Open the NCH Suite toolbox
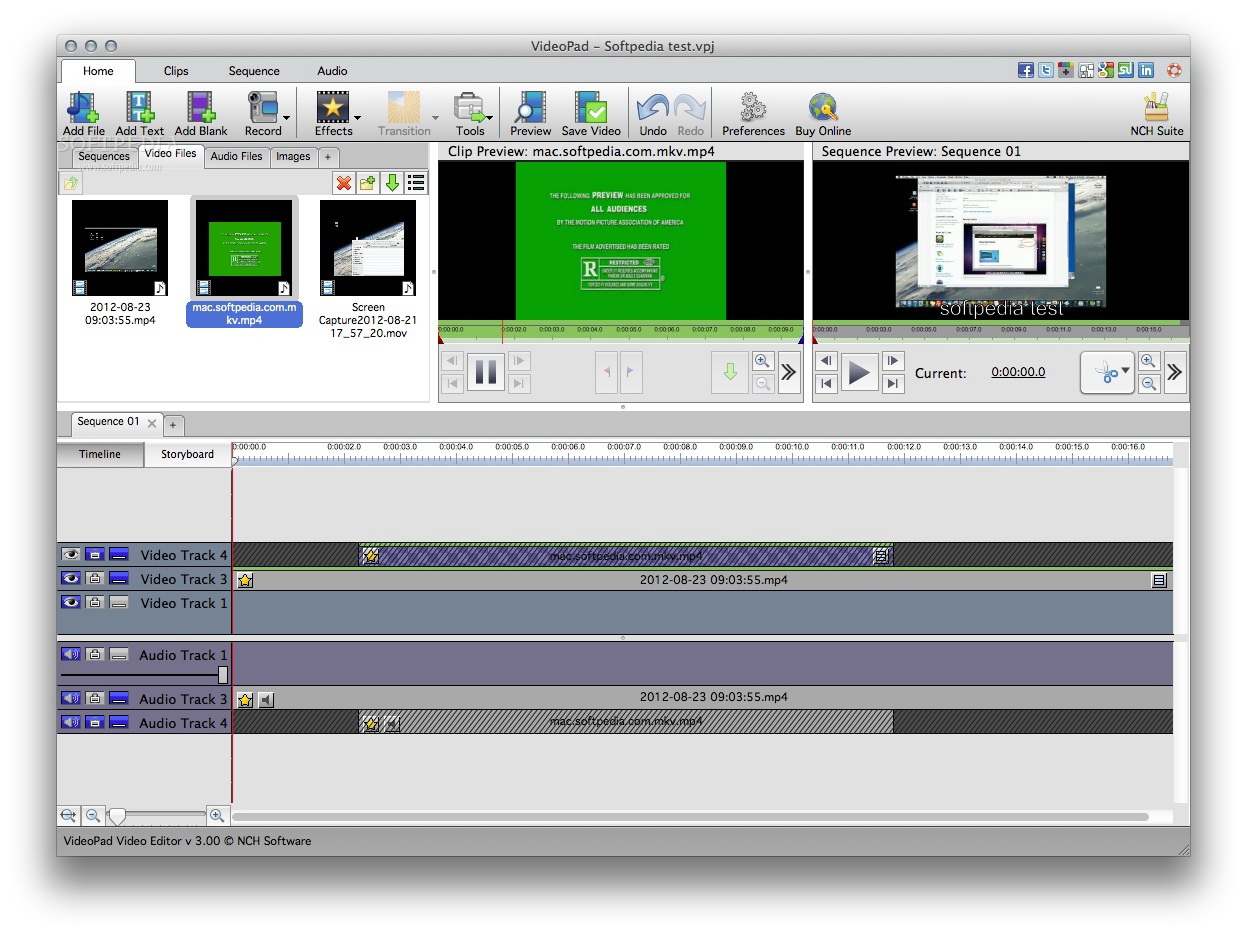The width and height of the screenshot is (1247, 935). pyautogui.click(x=1156, y=107)
